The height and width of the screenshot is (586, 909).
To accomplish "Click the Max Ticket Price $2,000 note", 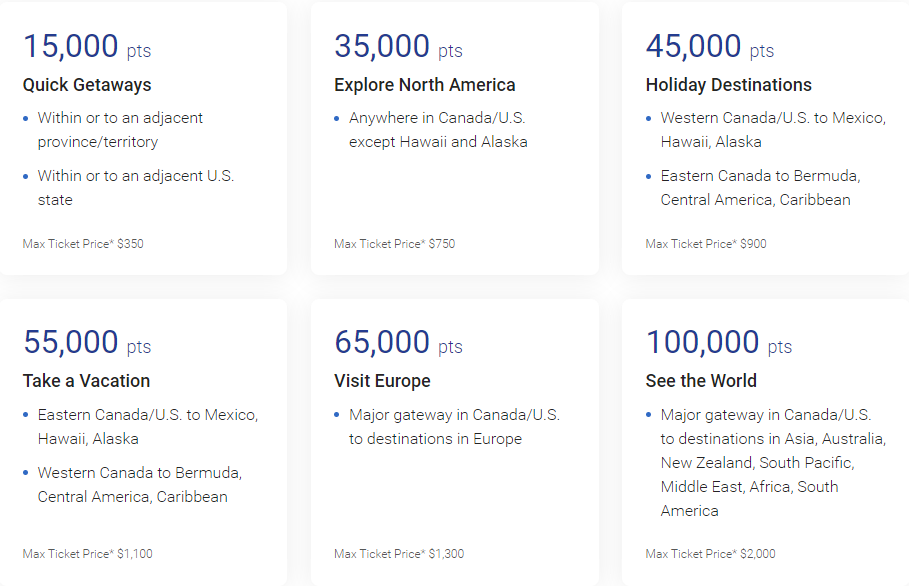I will tap(710, 554).
